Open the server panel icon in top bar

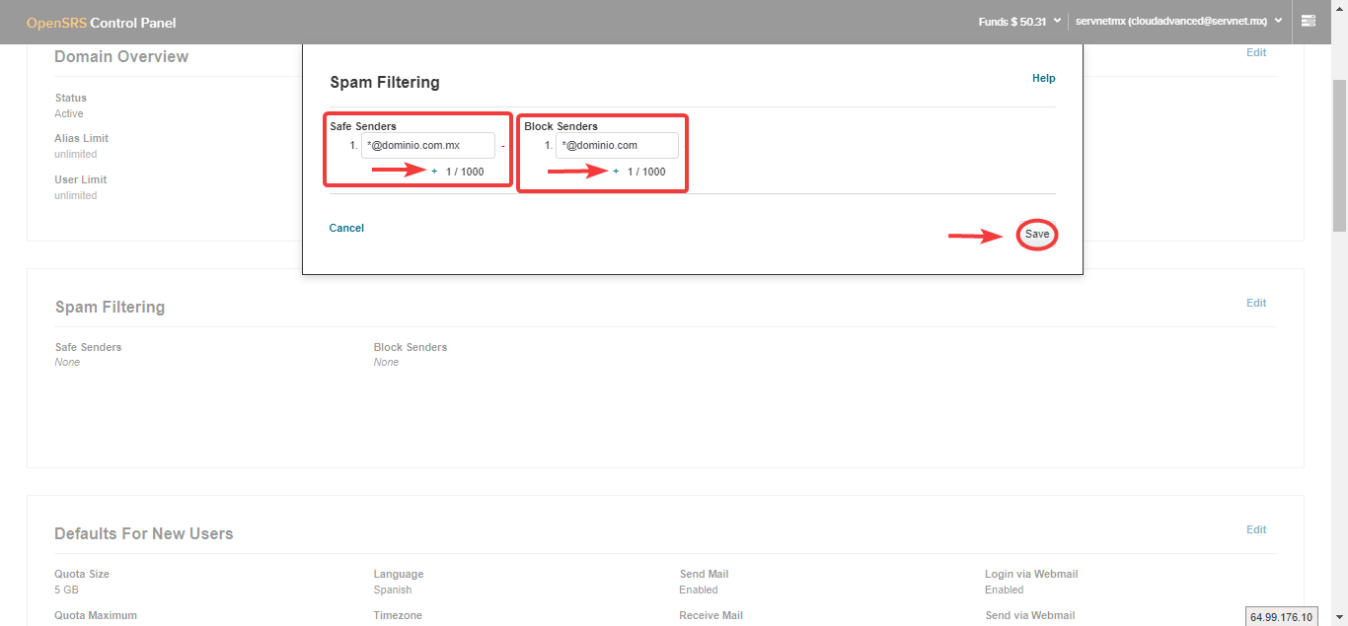pos(1308,21)
